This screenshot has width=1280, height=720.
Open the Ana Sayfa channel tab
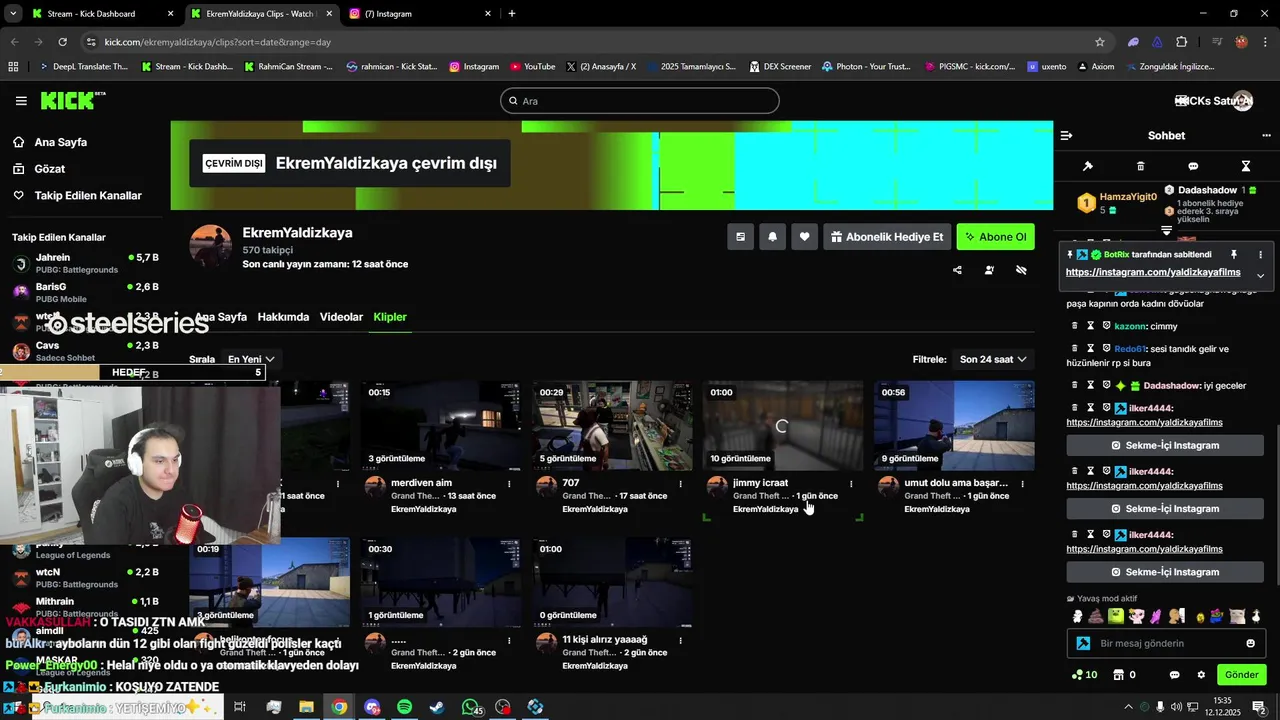click(220, 317)
